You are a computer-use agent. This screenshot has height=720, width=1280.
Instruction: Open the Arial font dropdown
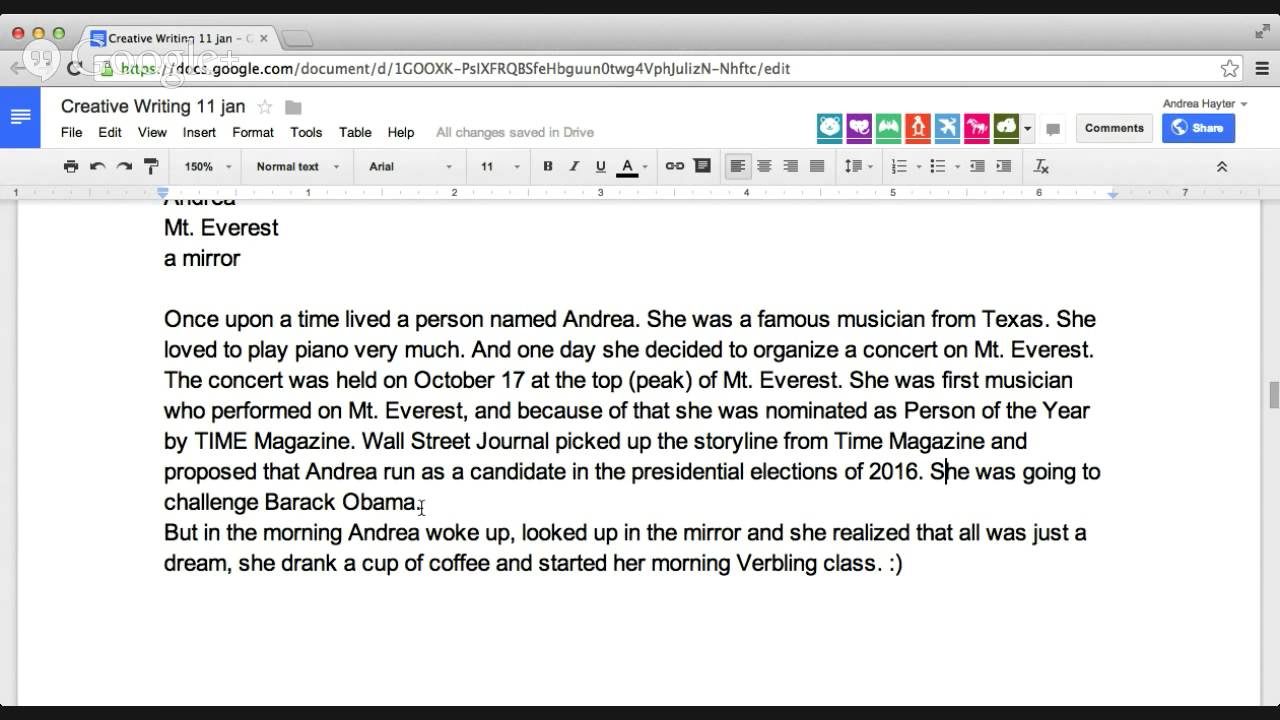coord(410,167)
